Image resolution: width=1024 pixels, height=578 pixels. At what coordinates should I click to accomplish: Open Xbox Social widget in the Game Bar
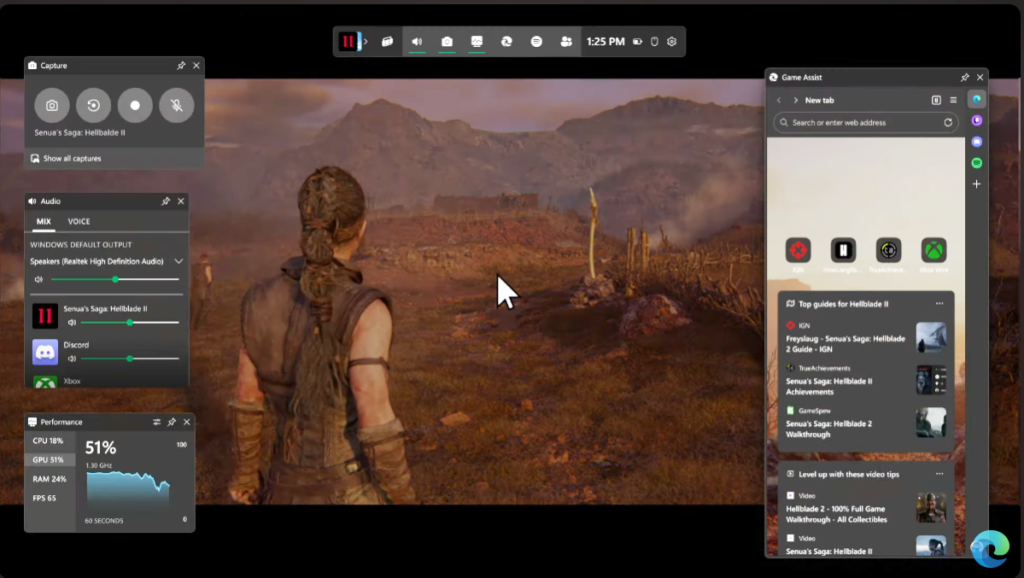tap(566, 42)
